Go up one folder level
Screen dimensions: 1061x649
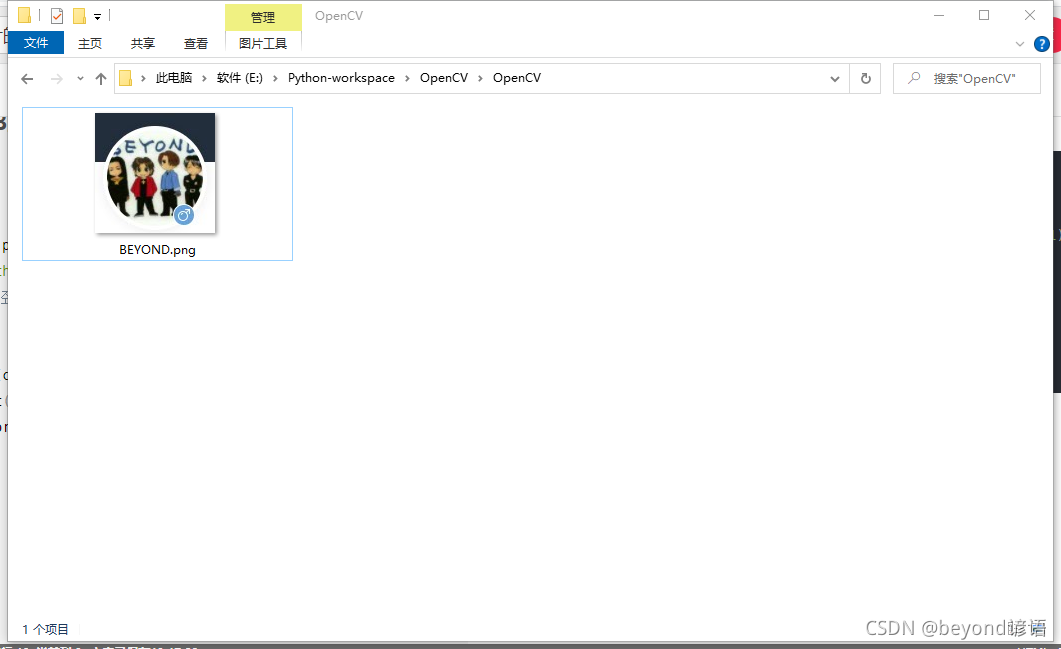pyautogui.click(x=101, y=79)
